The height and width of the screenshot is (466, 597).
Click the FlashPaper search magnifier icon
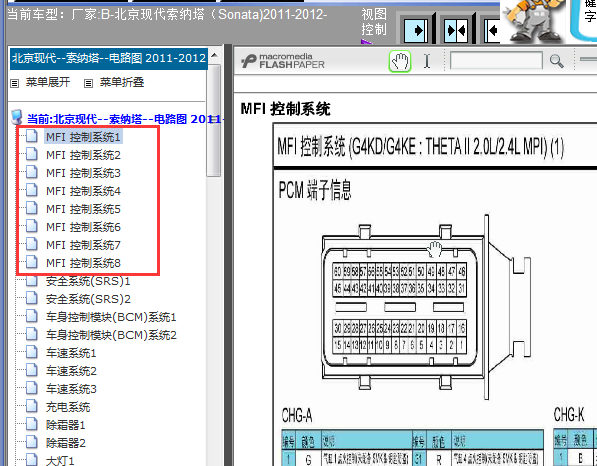point(556,61)
